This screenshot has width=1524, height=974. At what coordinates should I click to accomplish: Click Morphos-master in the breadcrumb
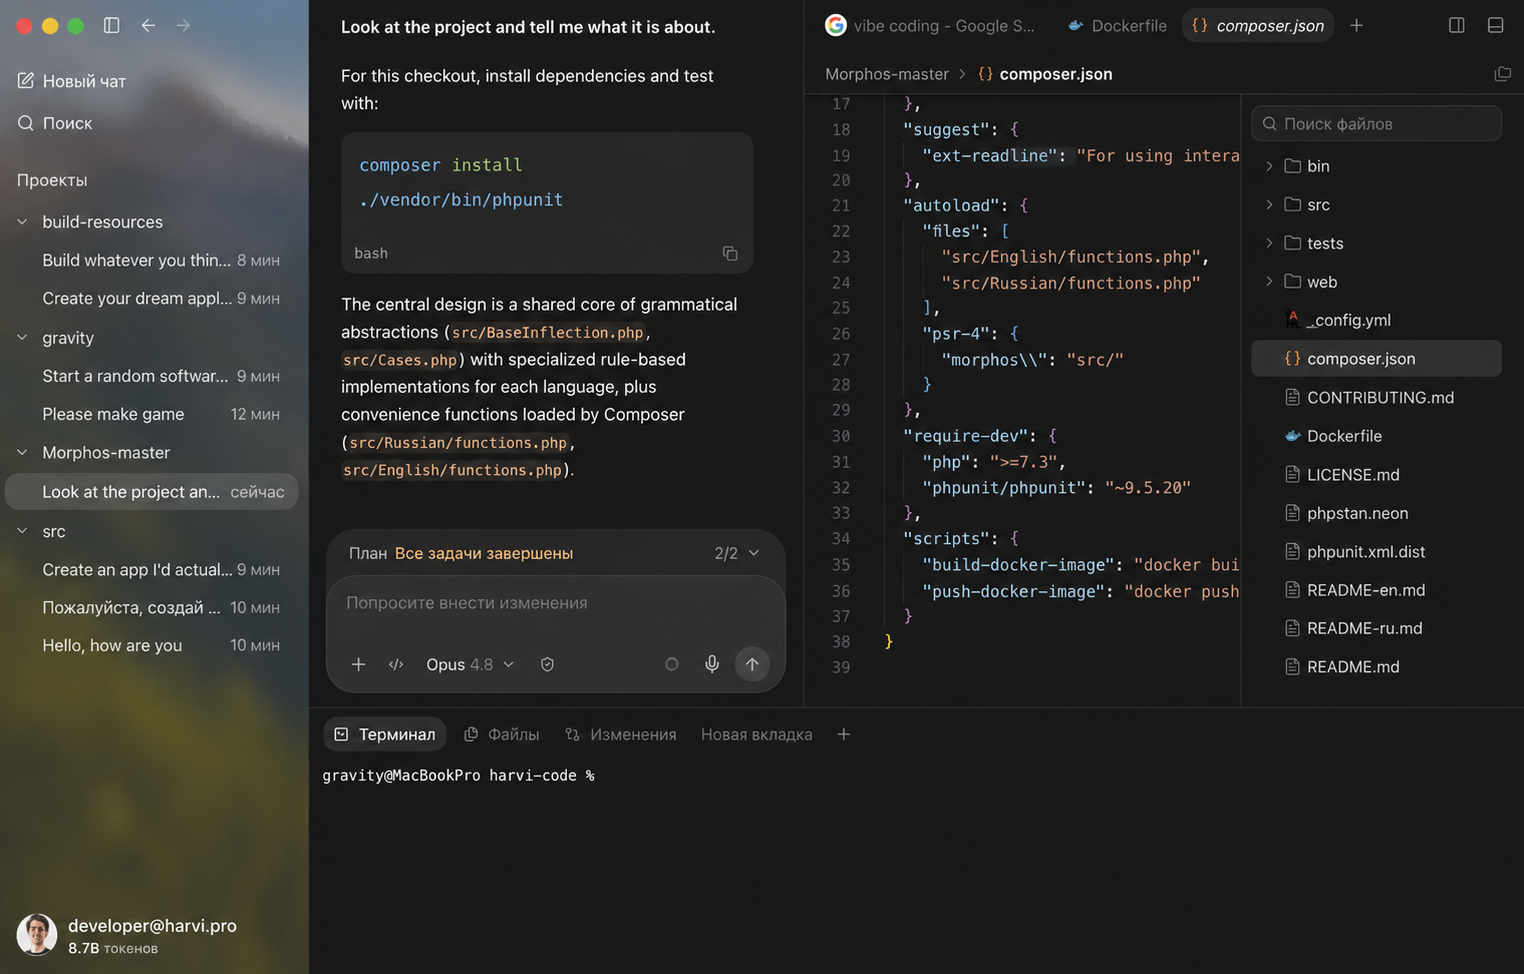(887, 74)
